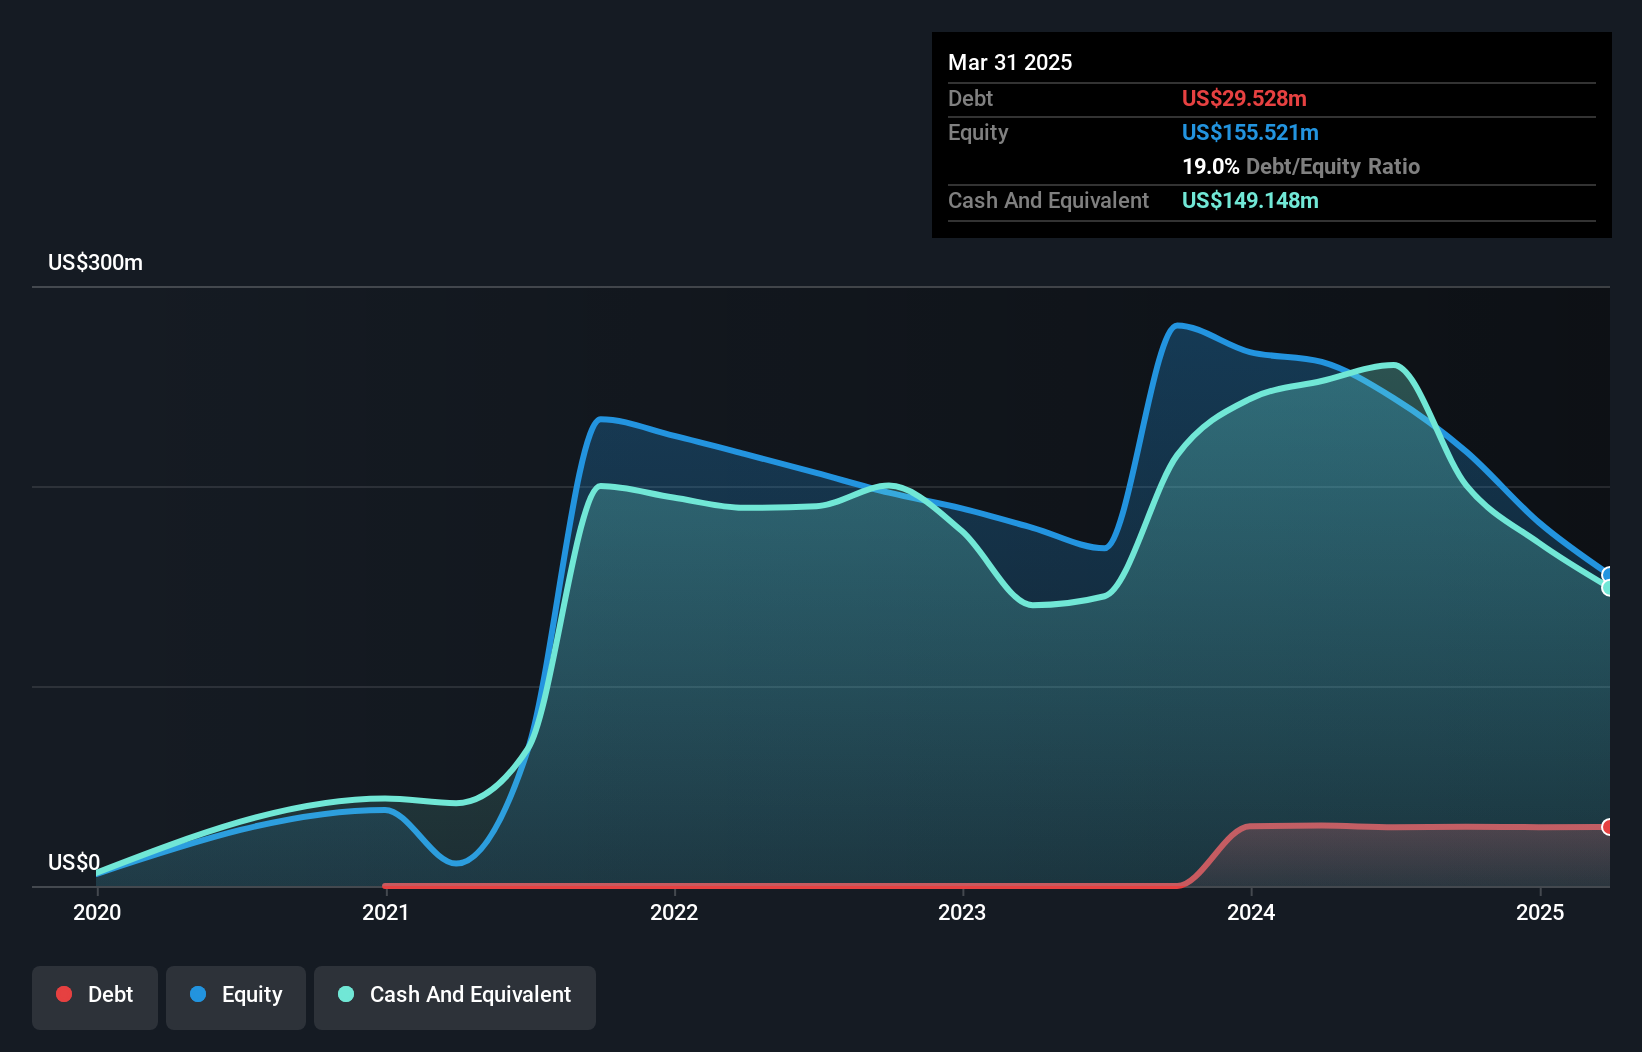1642x1052 pixels.
Task: Click the Equity value US$155.521m
Action: [x=1250, y=132]
